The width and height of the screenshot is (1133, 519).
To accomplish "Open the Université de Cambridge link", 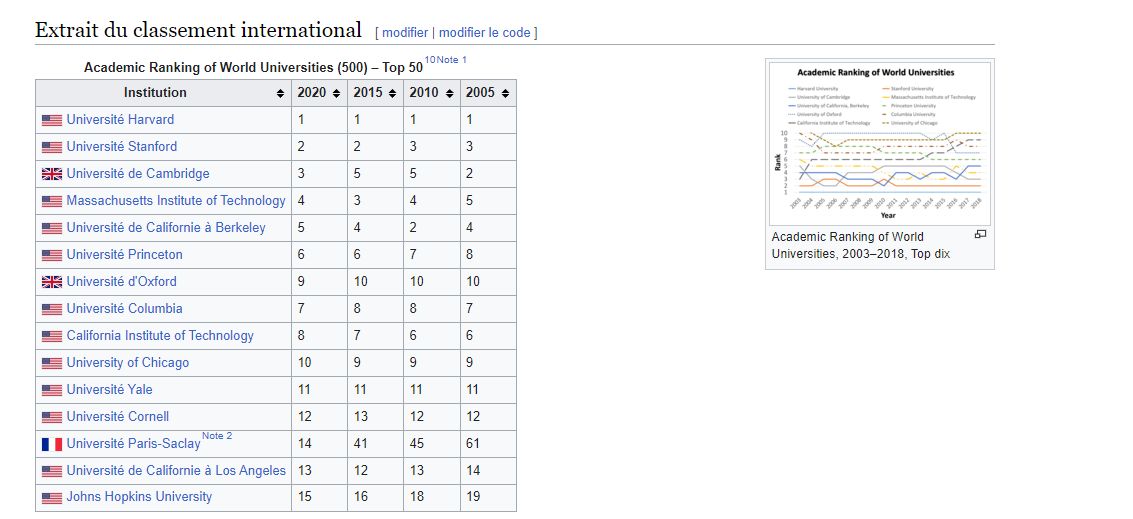I will coord(138,173).
